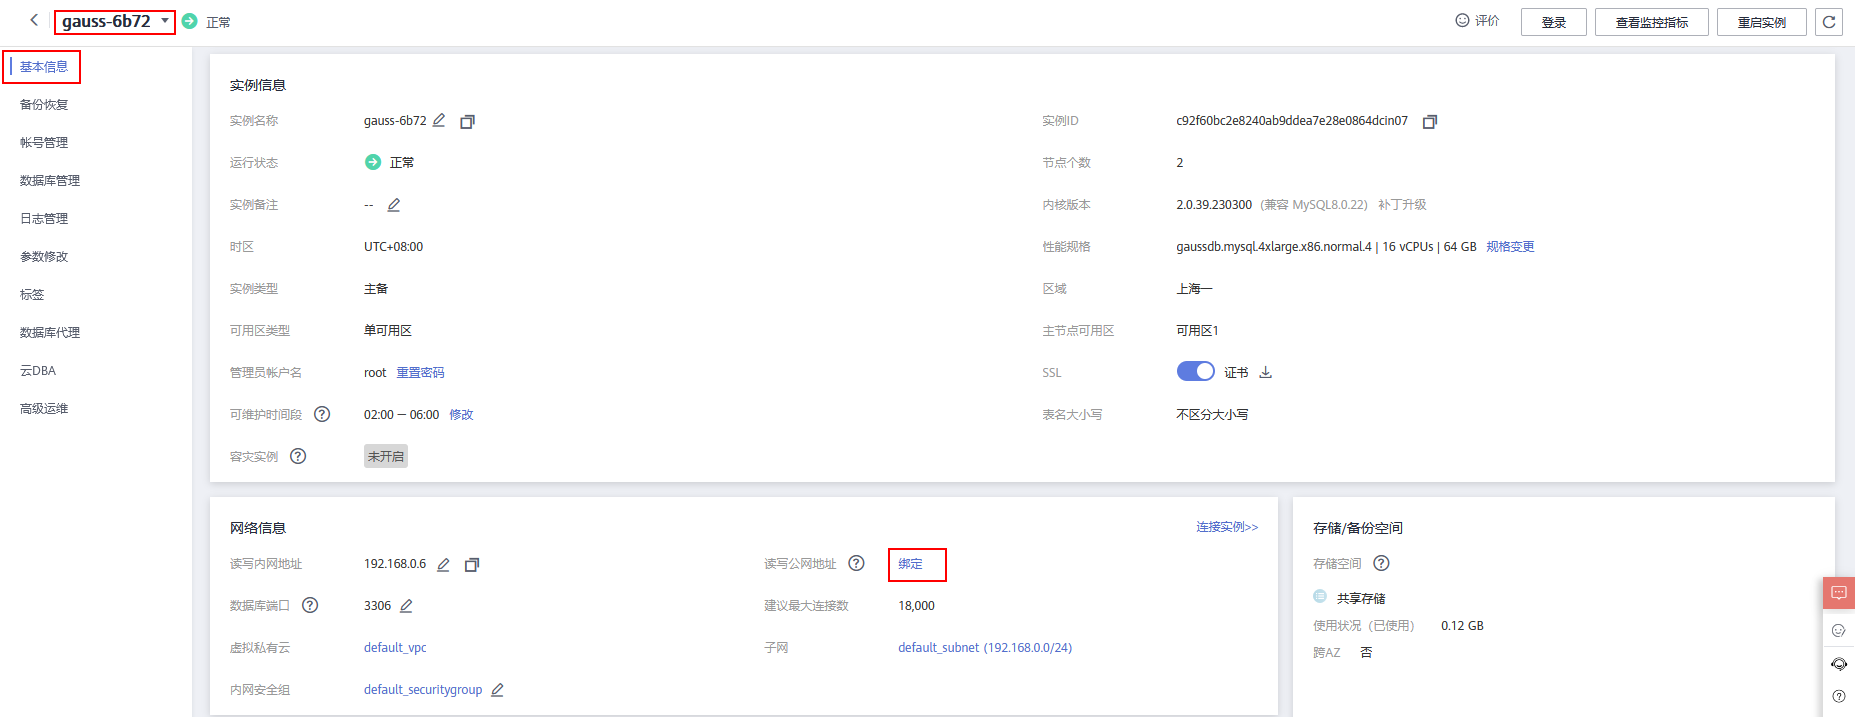Click the 运行状态 green status icon
The height and width of the screenshot is (717, 1855).
point(373,162)
